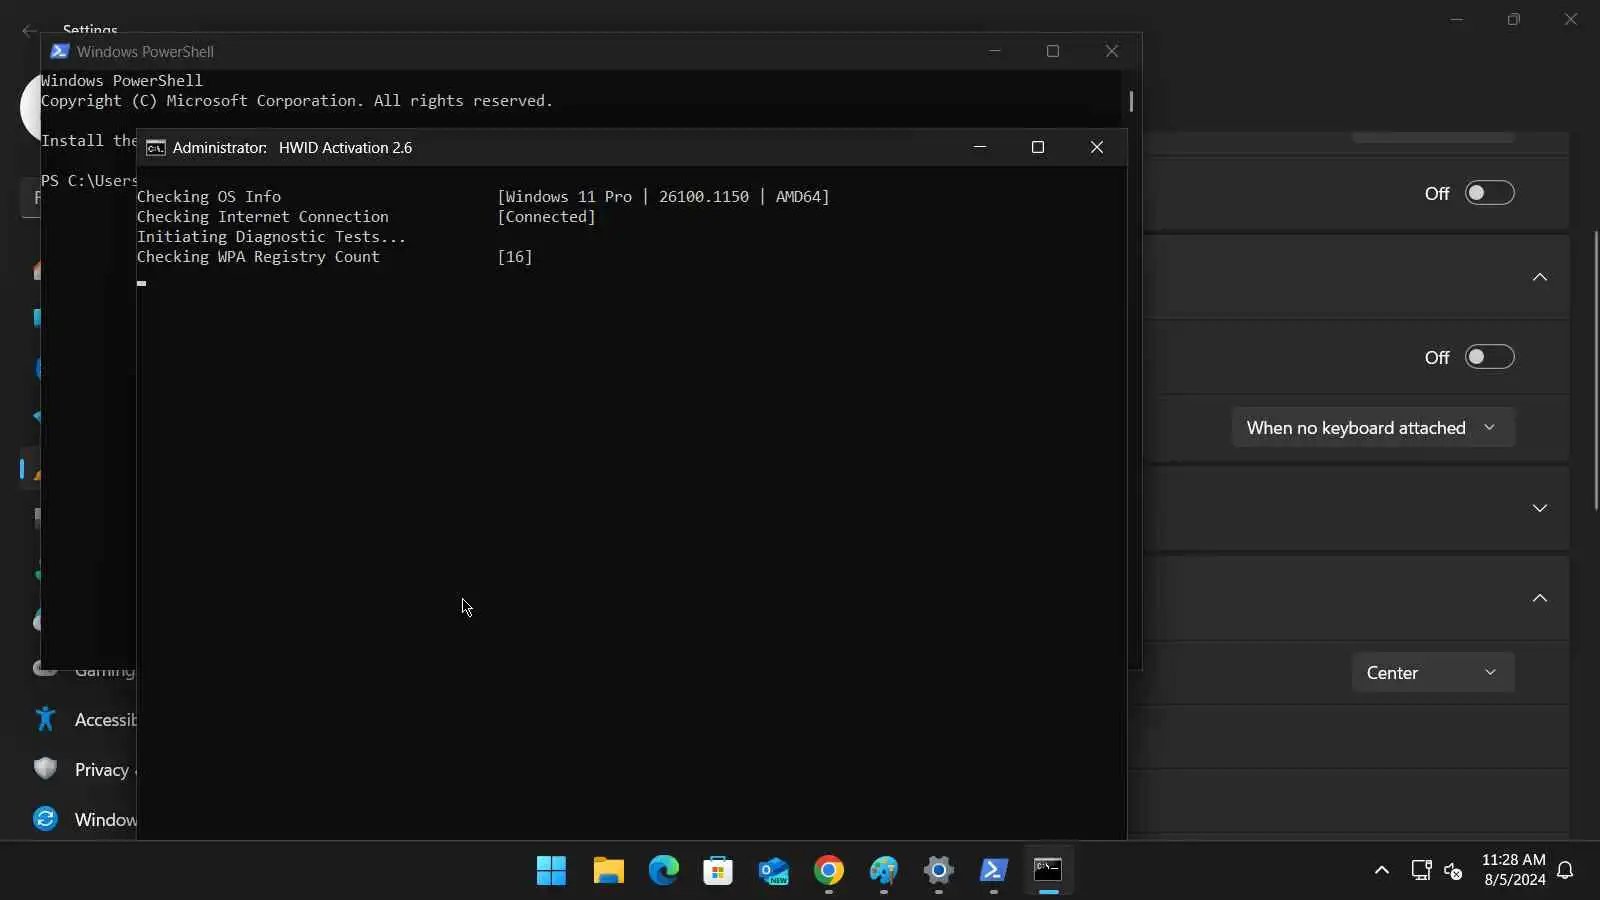
Task: Click the Windows Update icon in Settings
Action: click(45, 819)
